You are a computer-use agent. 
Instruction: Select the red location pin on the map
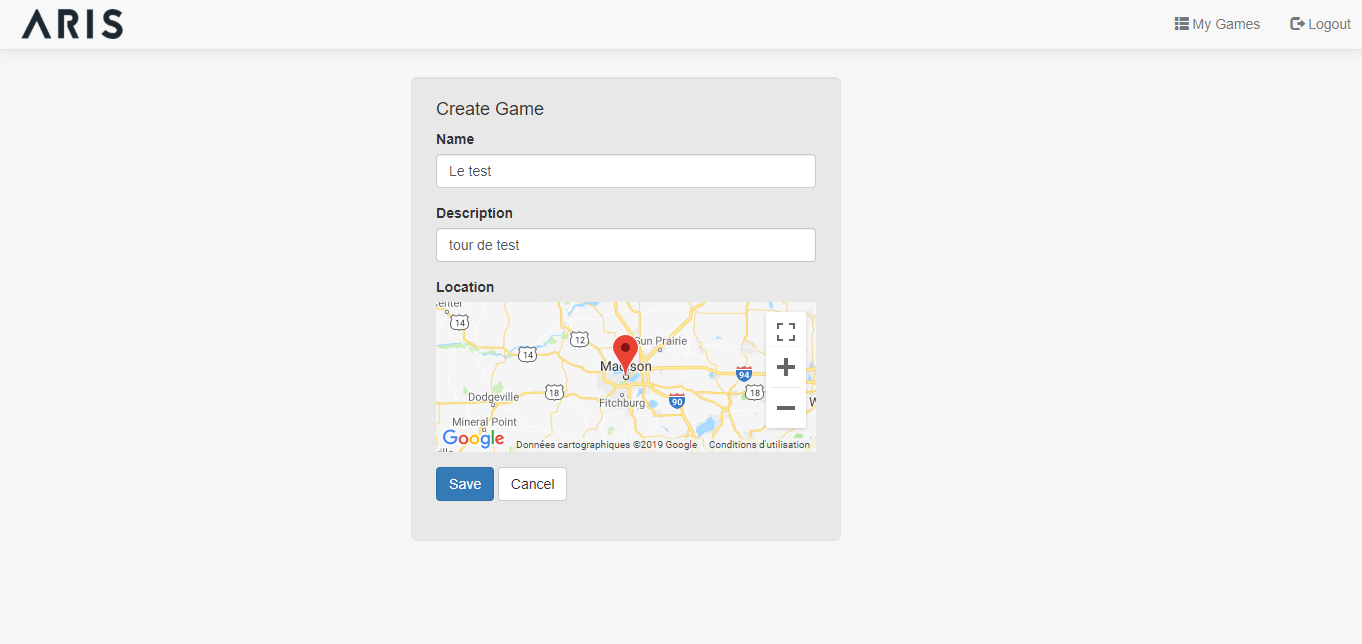pos(625,353)
